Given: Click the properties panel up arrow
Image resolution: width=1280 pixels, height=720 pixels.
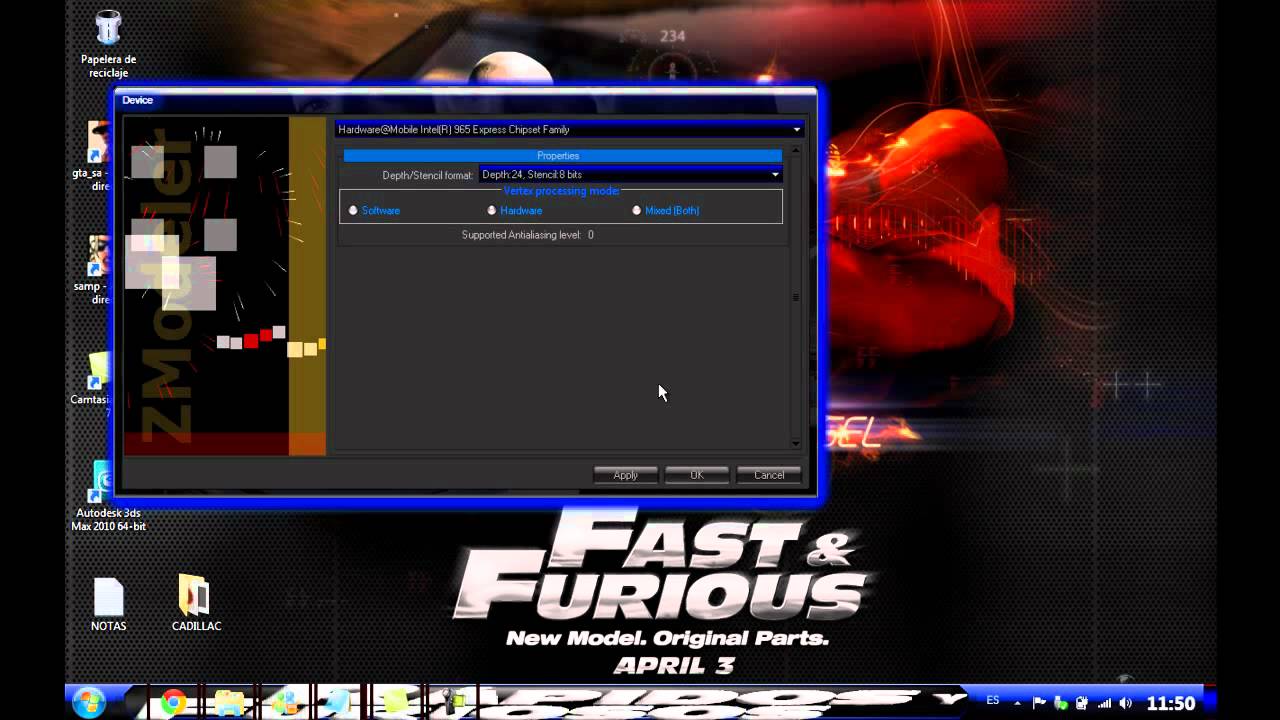Looking at the screenshot, I should pos(796,151).
